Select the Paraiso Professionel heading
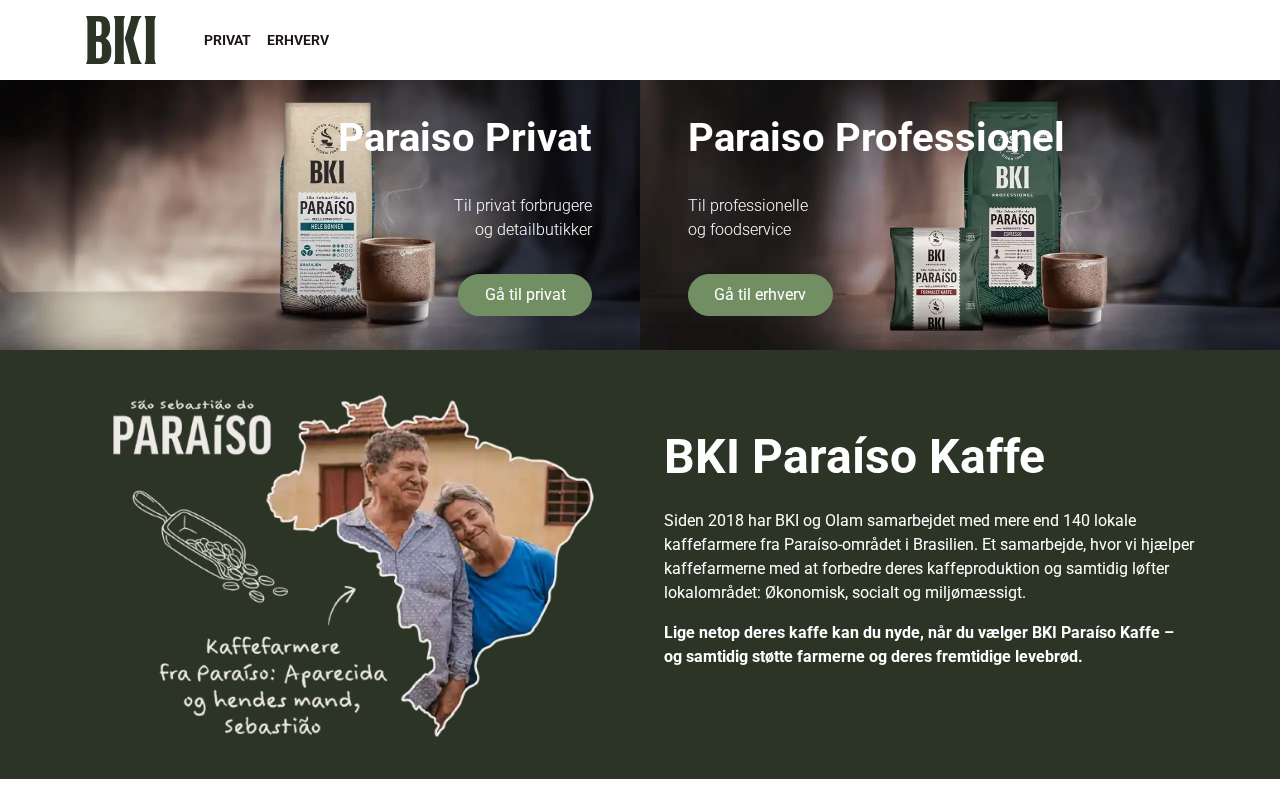Viewport: 1280px width, 800px height. point(876,138)
